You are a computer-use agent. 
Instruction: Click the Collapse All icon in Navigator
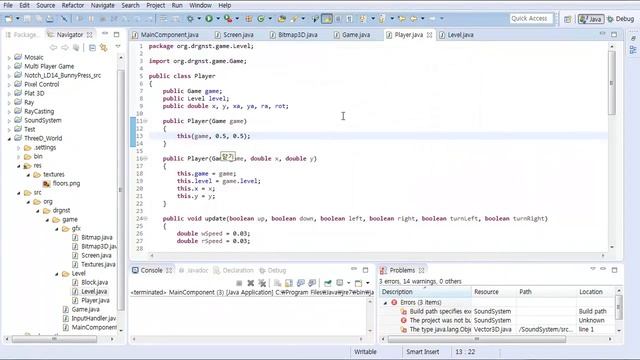coord(92,48)
